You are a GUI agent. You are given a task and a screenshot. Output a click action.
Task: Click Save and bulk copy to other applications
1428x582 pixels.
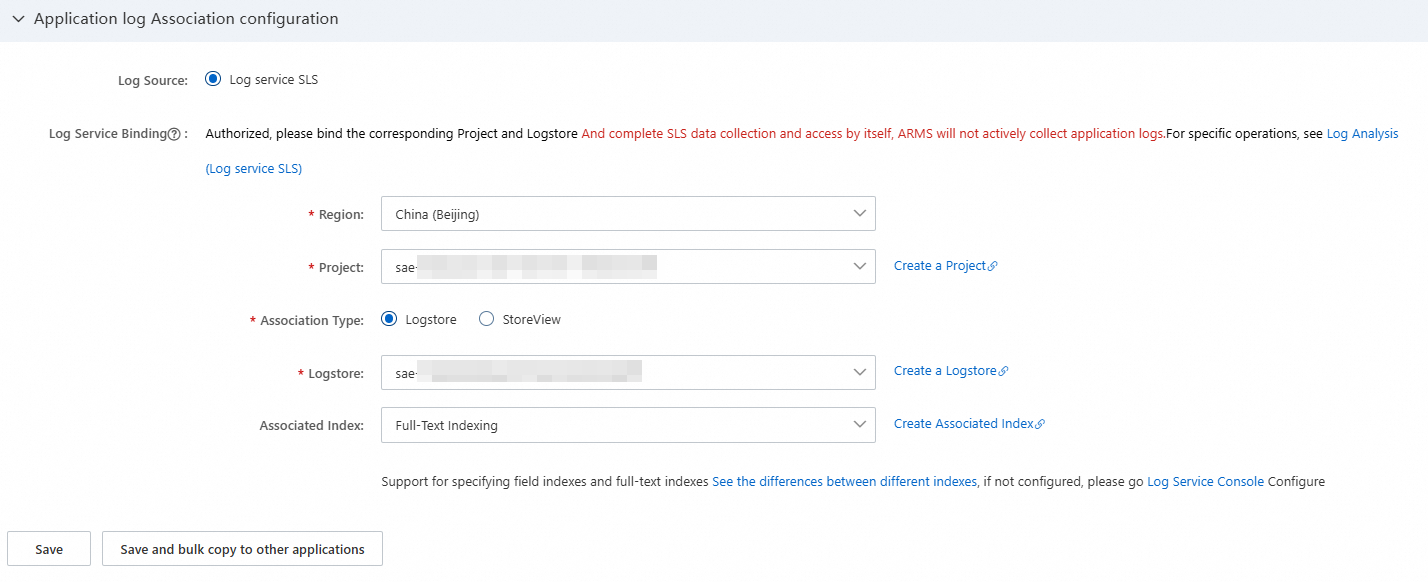click(242, 549)
